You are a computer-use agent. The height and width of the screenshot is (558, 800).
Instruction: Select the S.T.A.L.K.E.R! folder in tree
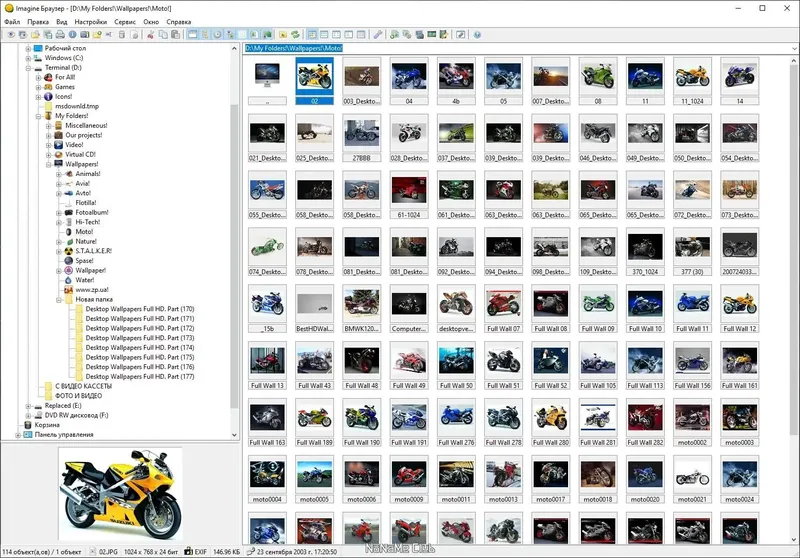pyautogui.click(x=93, y=251)
